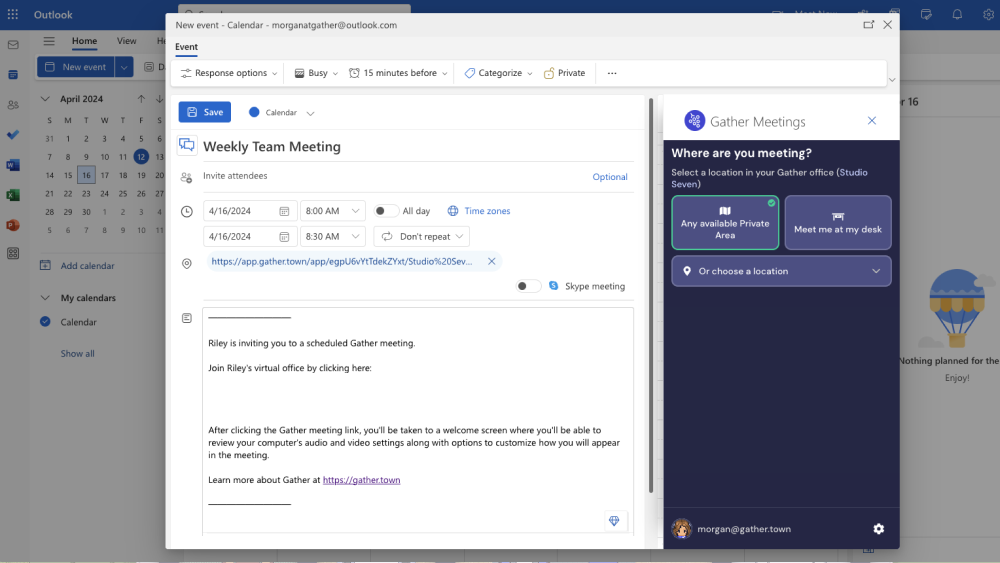This screenshot has width=1000, height=563.
Task: Open end date calendar picker icon
Action: (x=284, y=237)
